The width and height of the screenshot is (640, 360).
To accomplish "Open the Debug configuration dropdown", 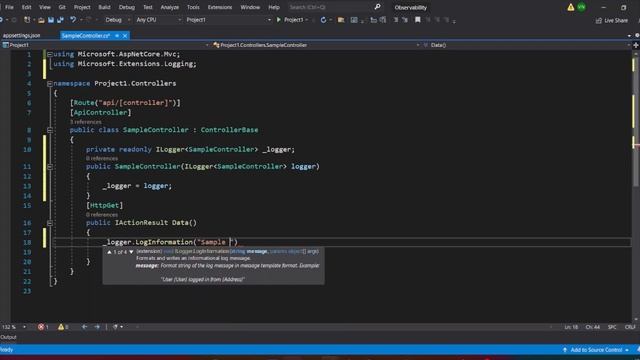I will pos(117,20).
